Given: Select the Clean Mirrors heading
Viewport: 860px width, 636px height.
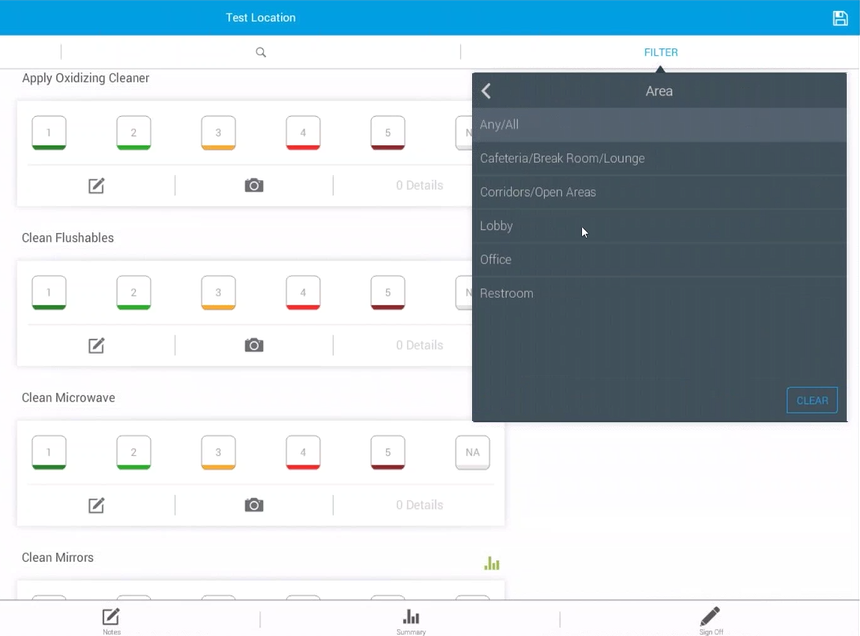Looking at the screenshot, I should [x=58, y=558].
